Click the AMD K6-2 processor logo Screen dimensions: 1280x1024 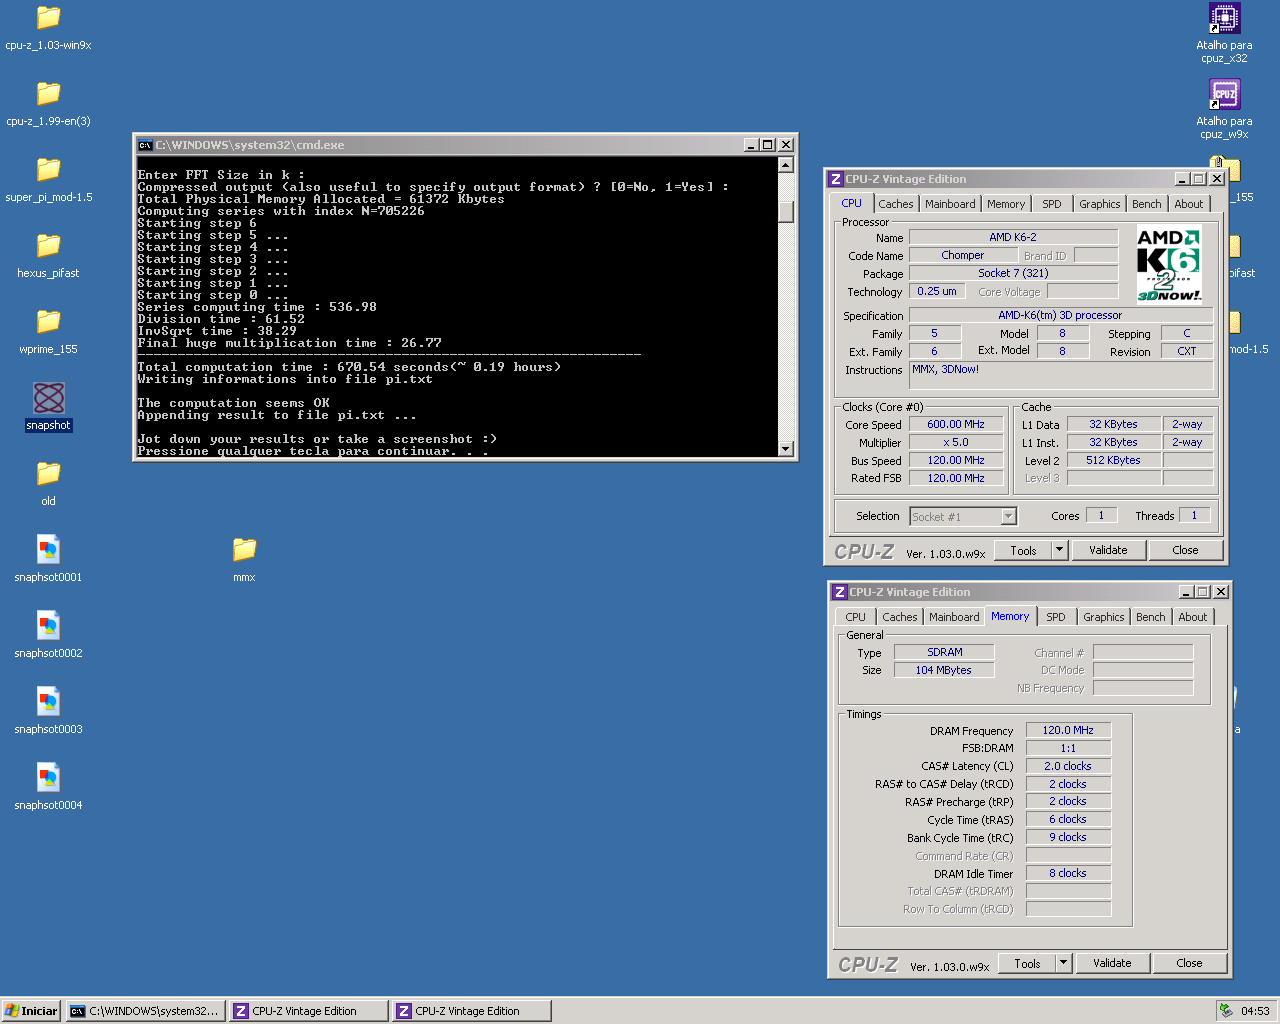1168,265
